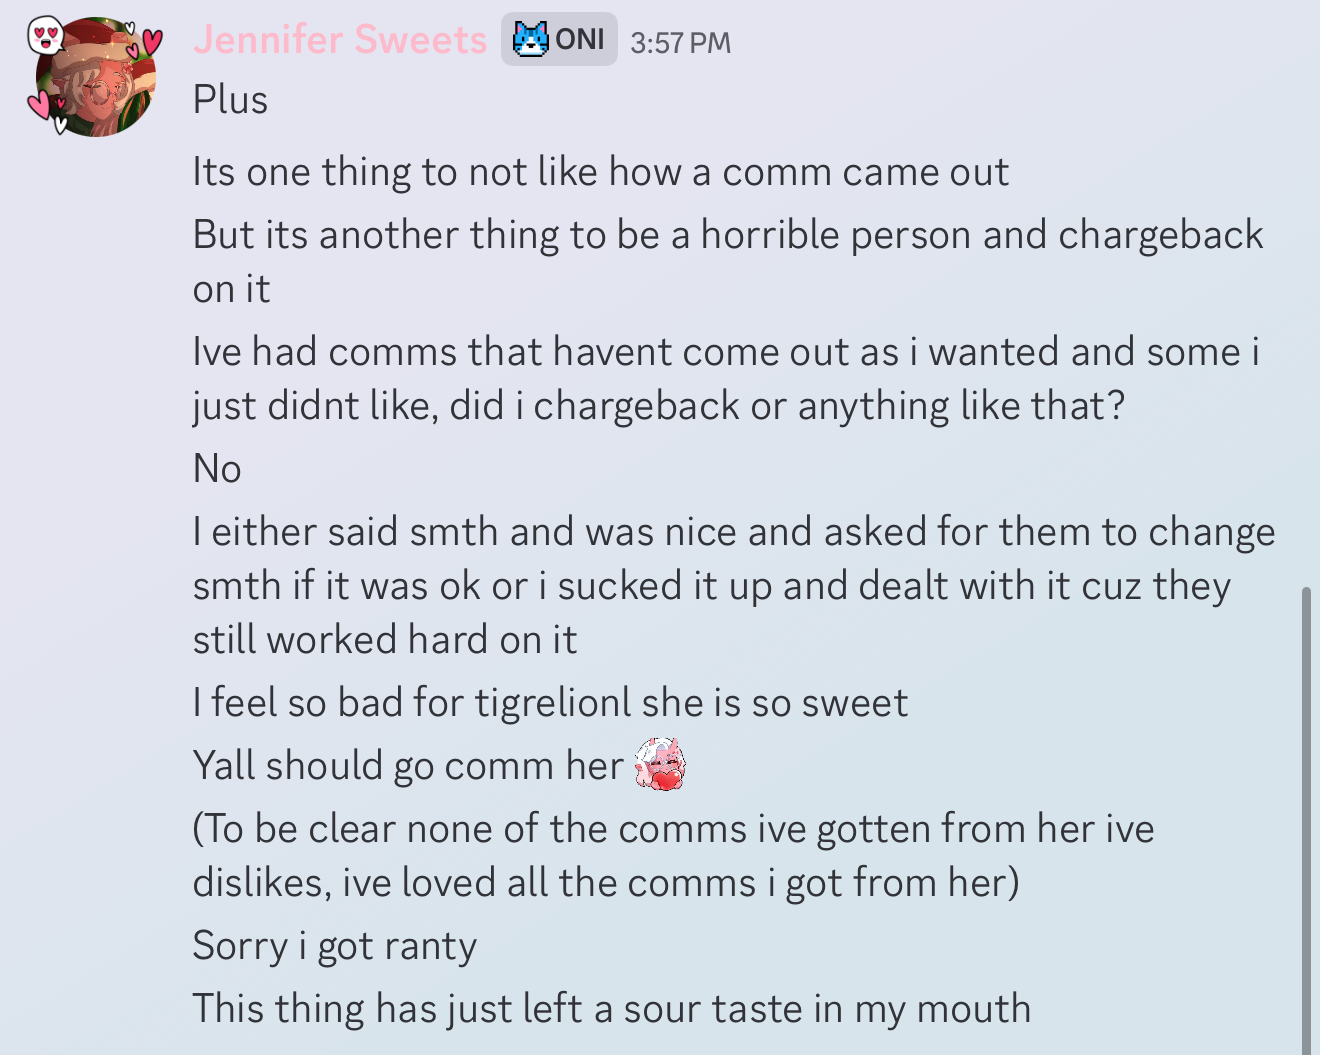Select the single-word "No" message
Screen dimensions: 1320x1055
coord(217,469)
